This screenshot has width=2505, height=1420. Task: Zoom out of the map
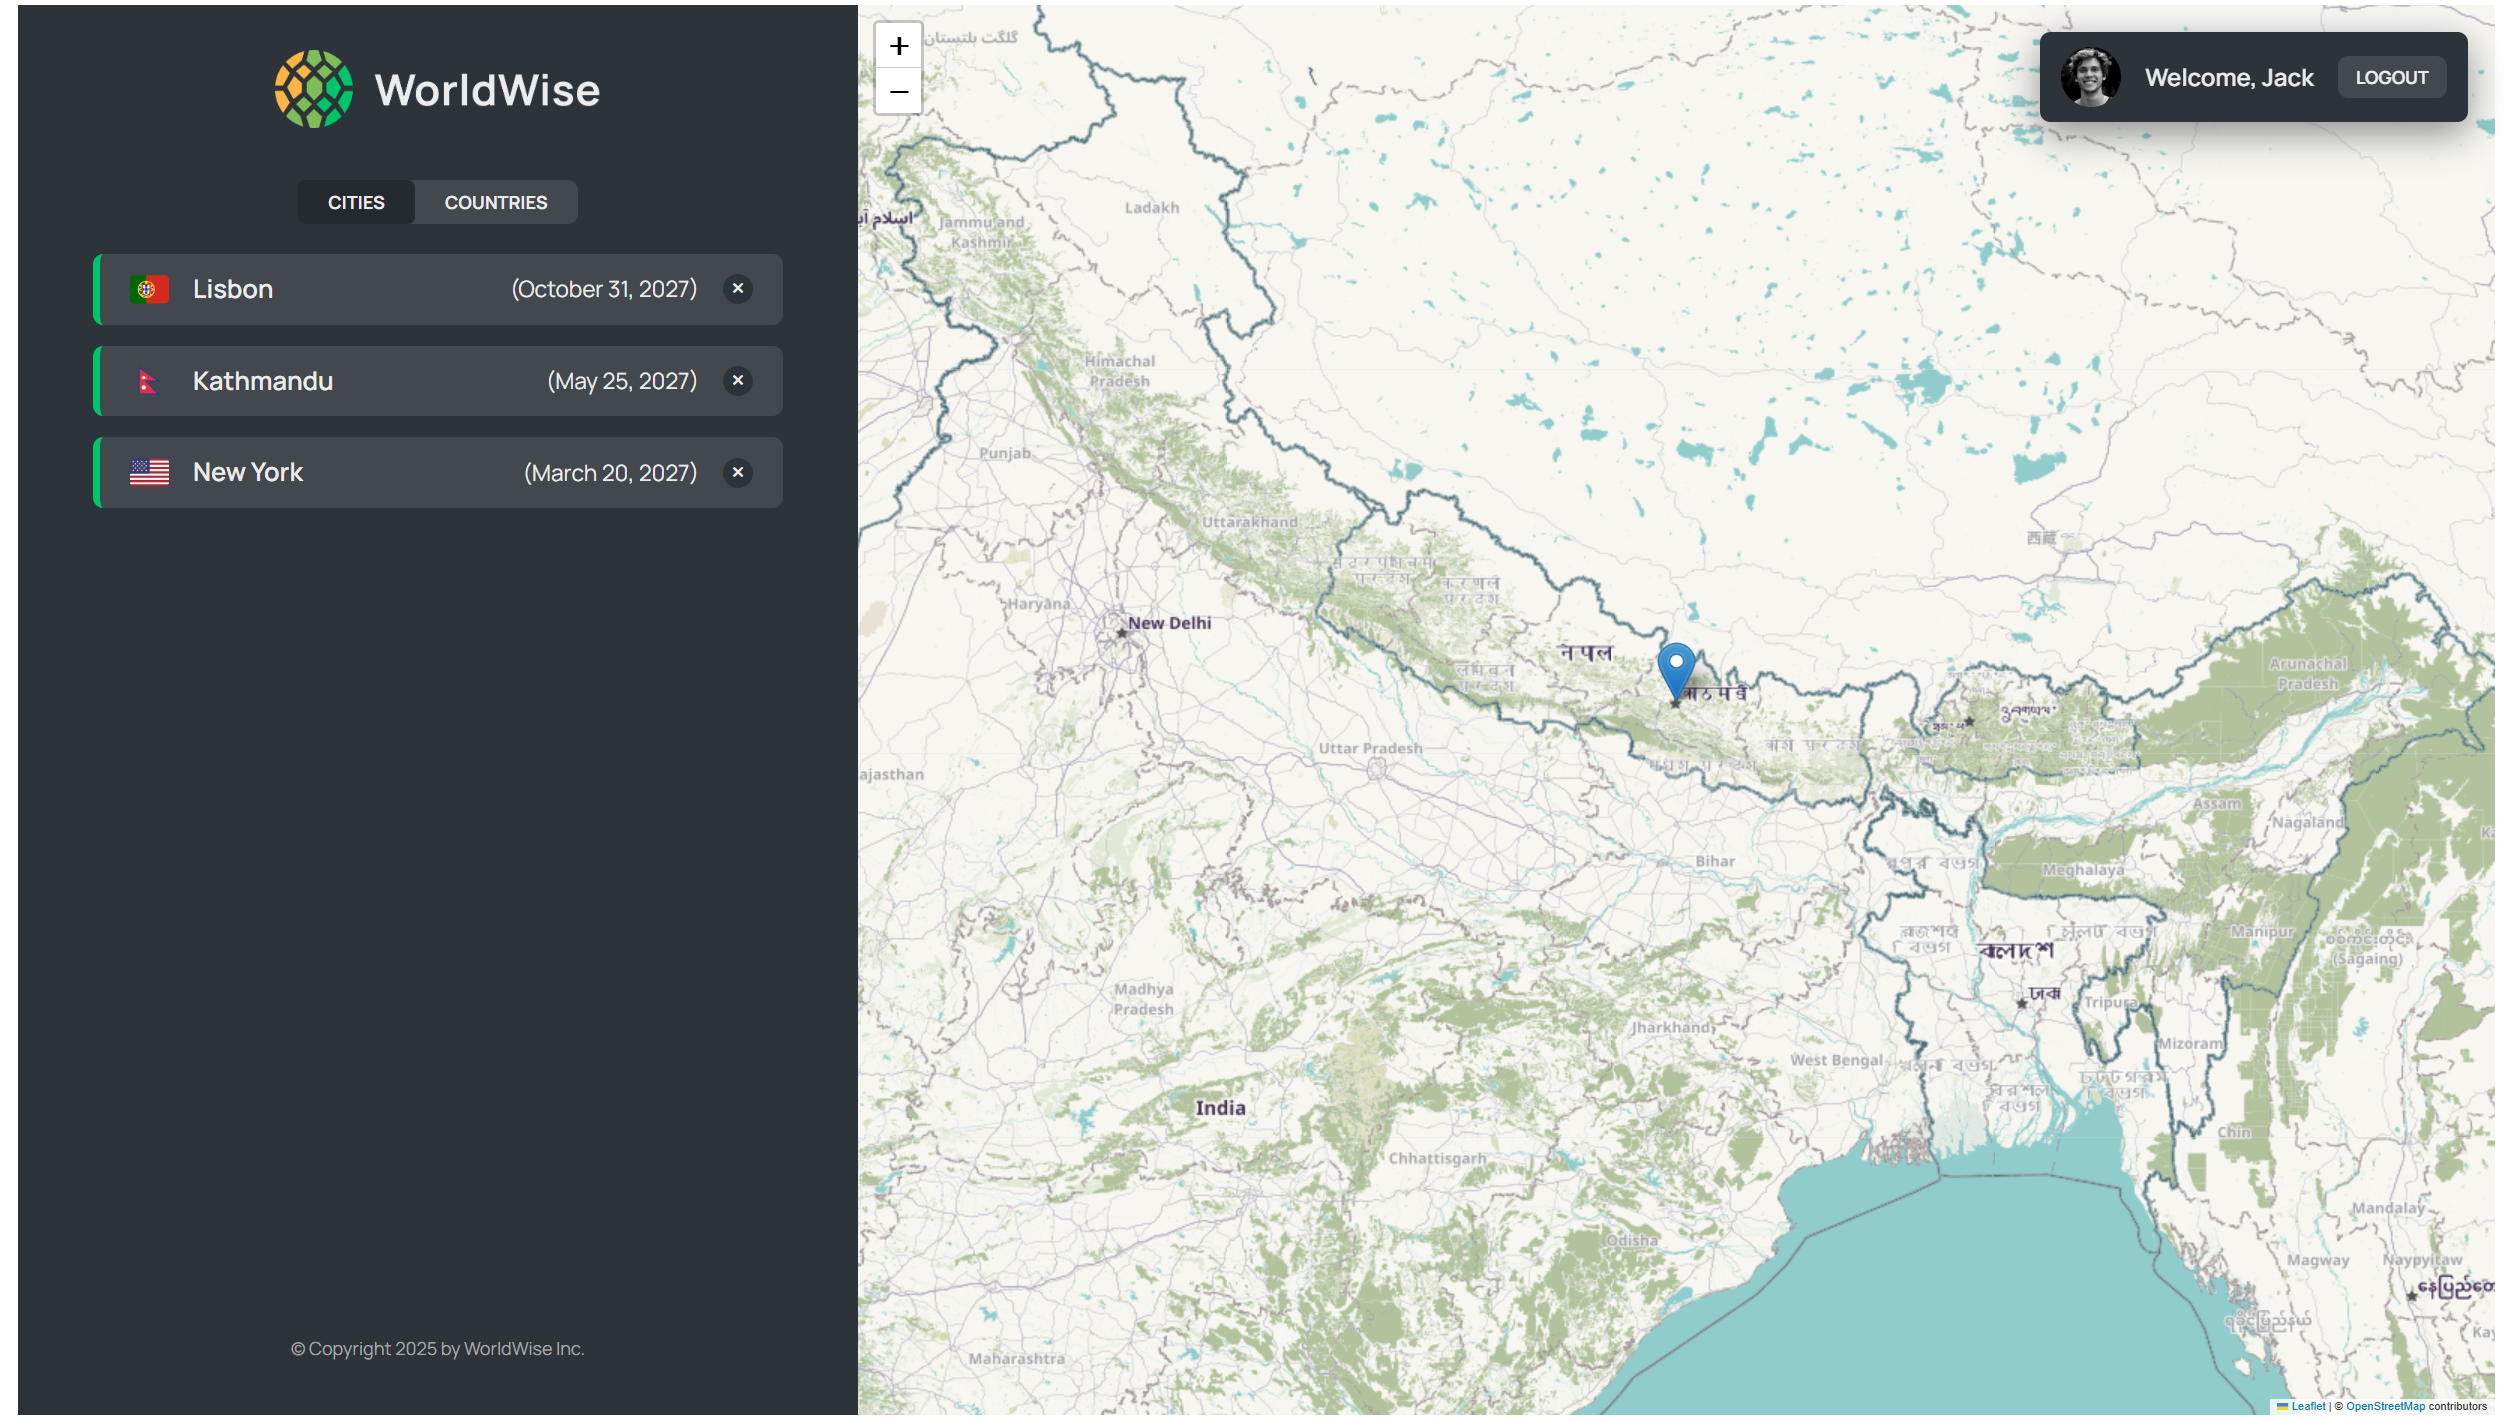[898, 92]
